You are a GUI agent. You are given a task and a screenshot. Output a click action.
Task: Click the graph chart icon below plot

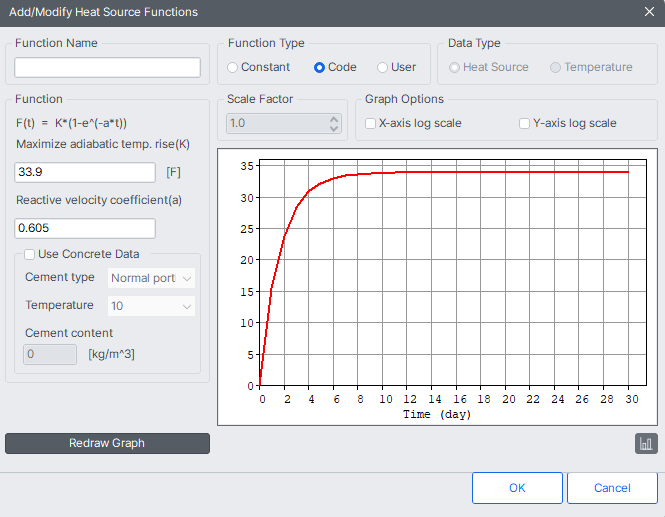[646, 444]
